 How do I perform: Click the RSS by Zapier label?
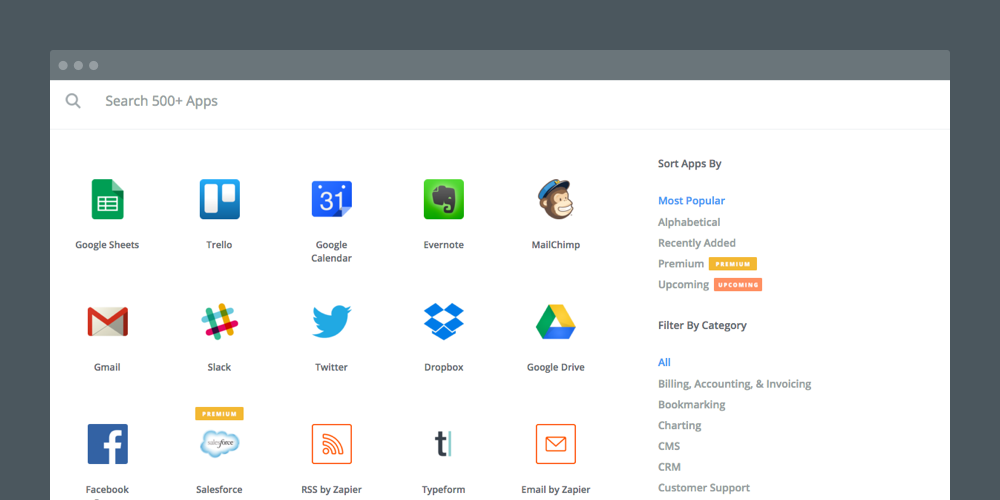332,490
